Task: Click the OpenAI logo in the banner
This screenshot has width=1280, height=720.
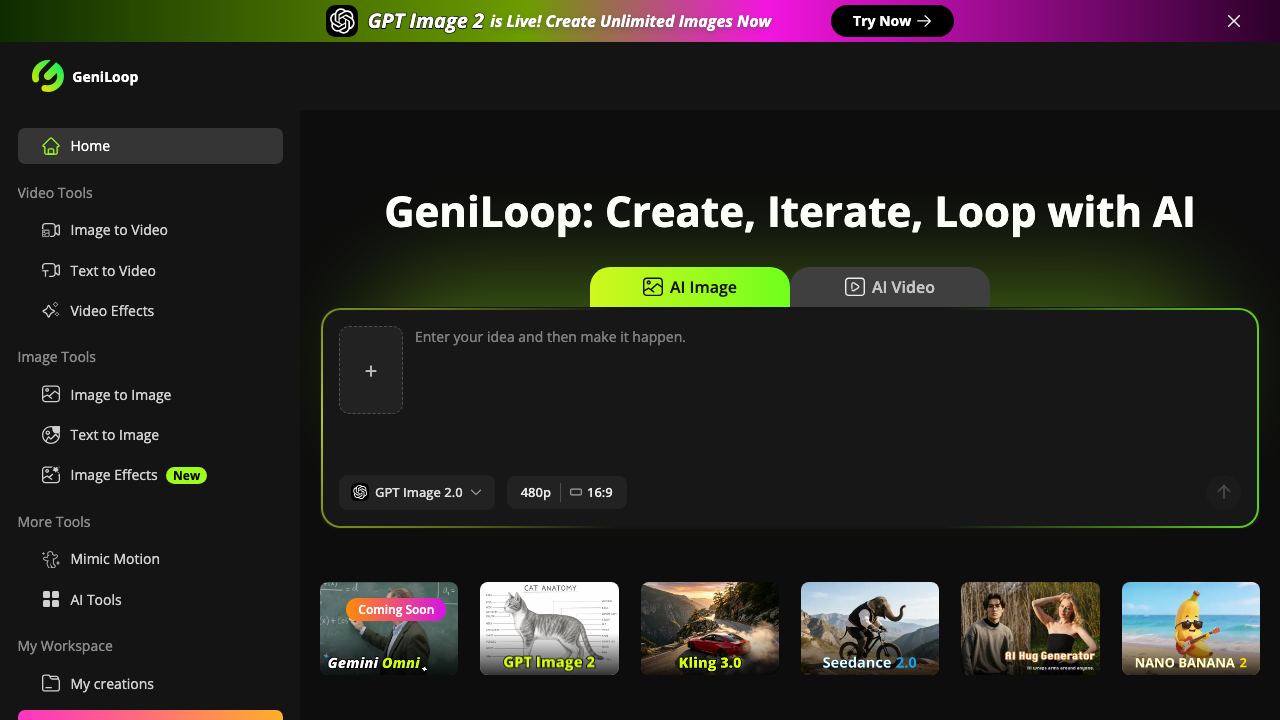Action: (342, 21)
